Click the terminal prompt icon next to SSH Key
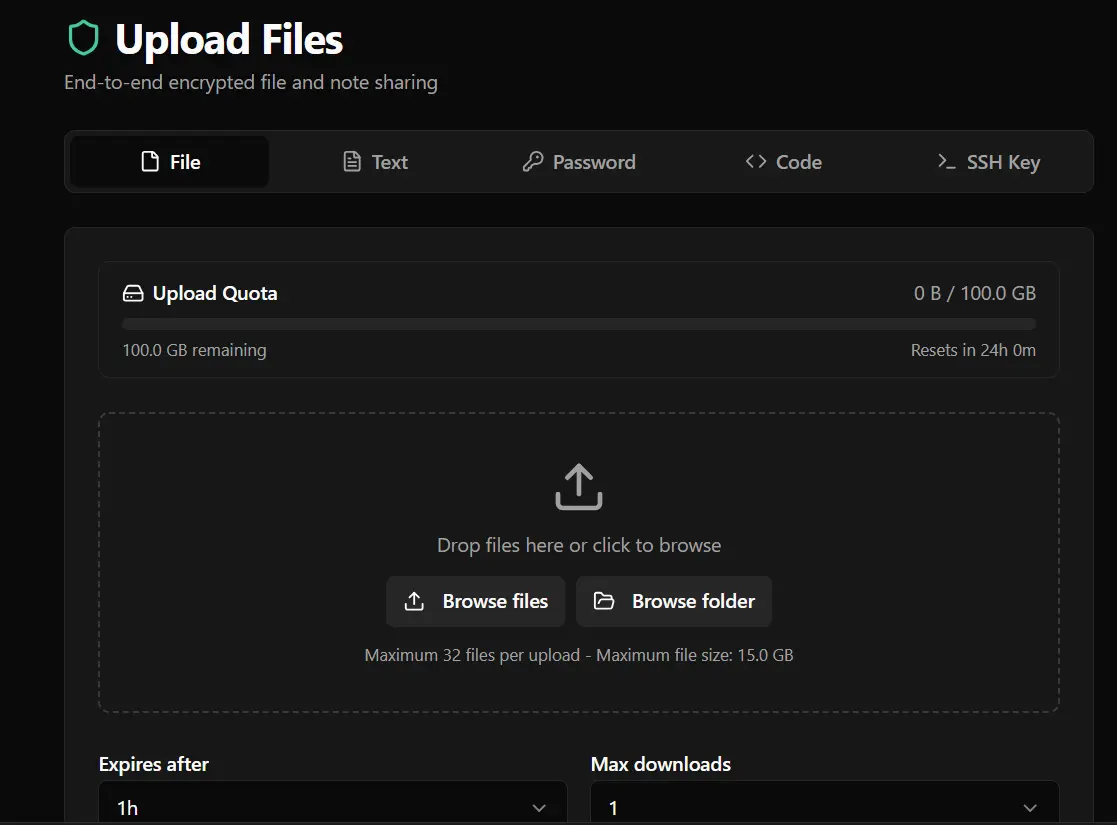 pyautogui.click(x=946, y=162)
